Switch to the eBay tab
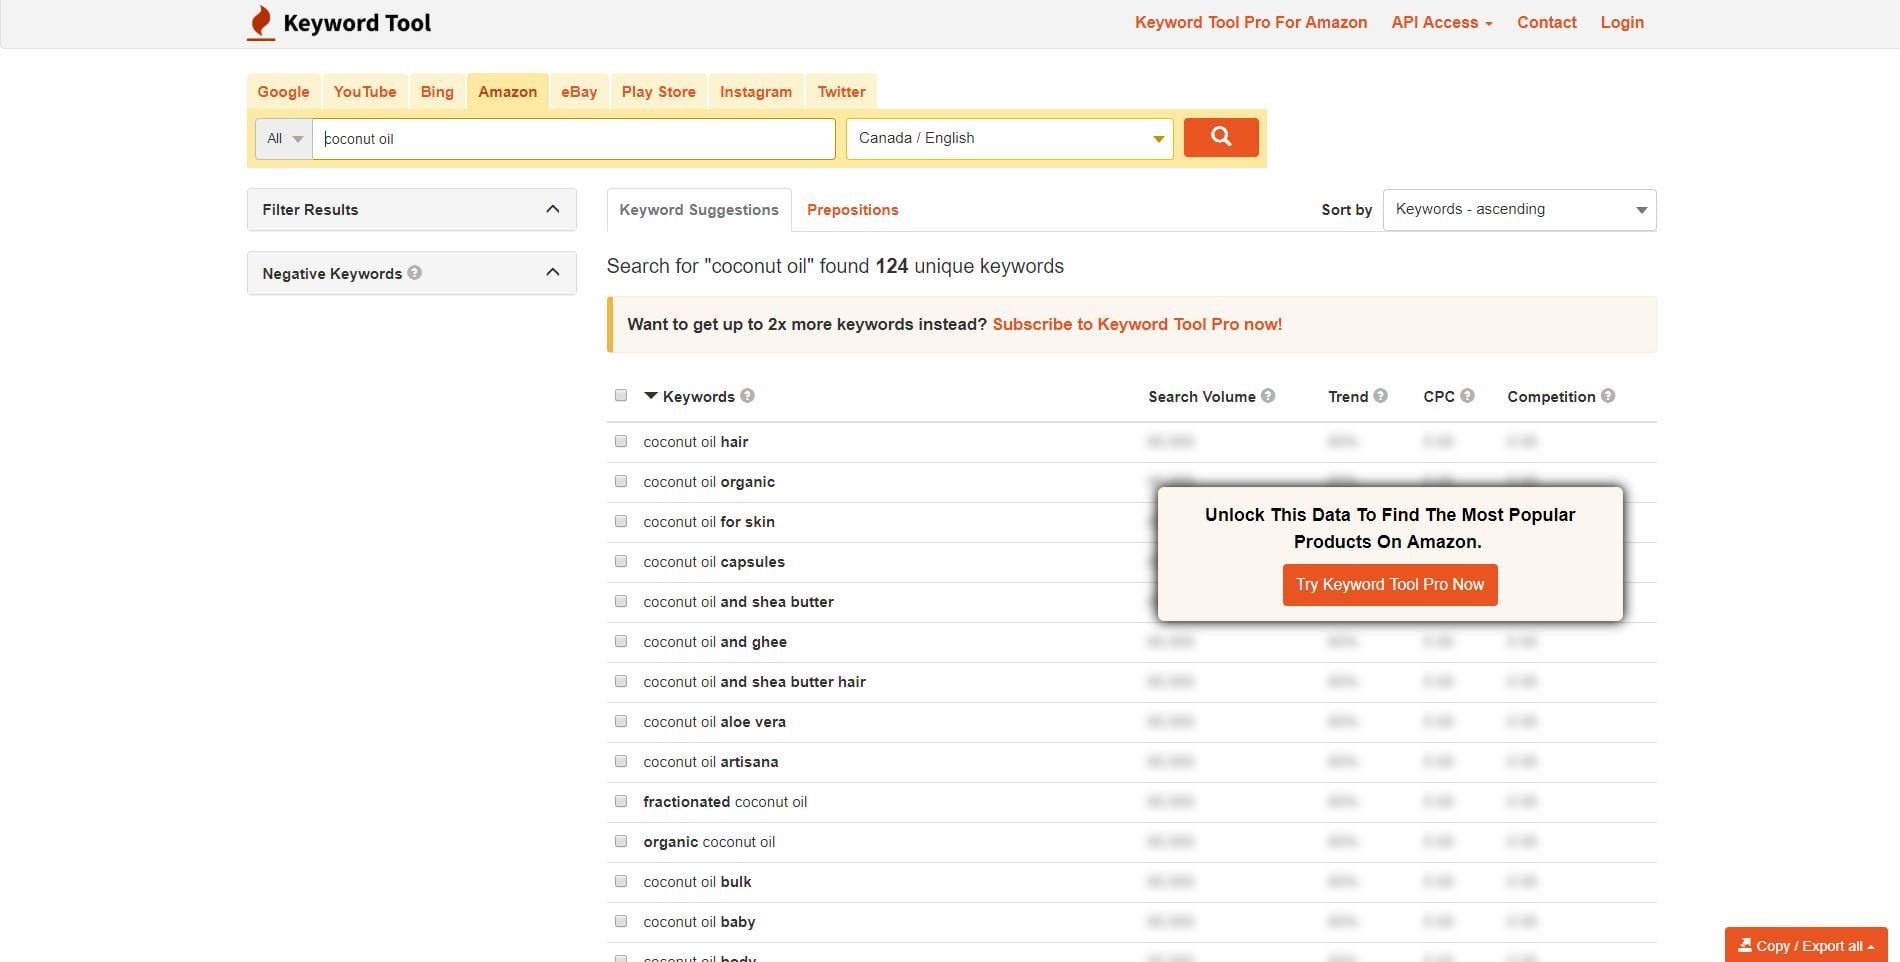 pos(579,92)
